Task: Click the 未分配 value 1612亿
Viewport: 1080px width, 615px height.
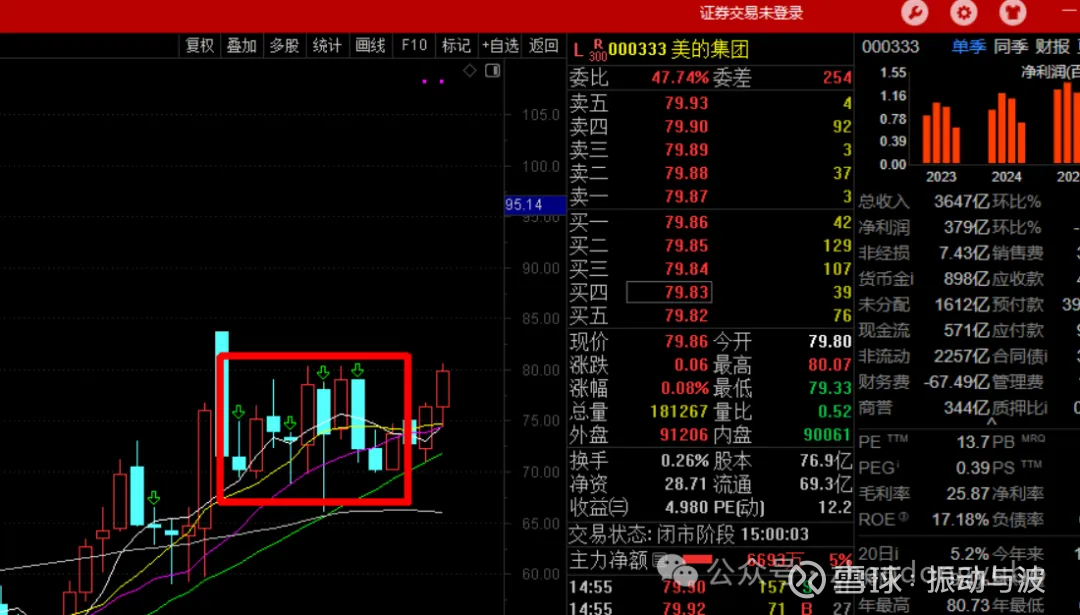Action: click(962, 304)
